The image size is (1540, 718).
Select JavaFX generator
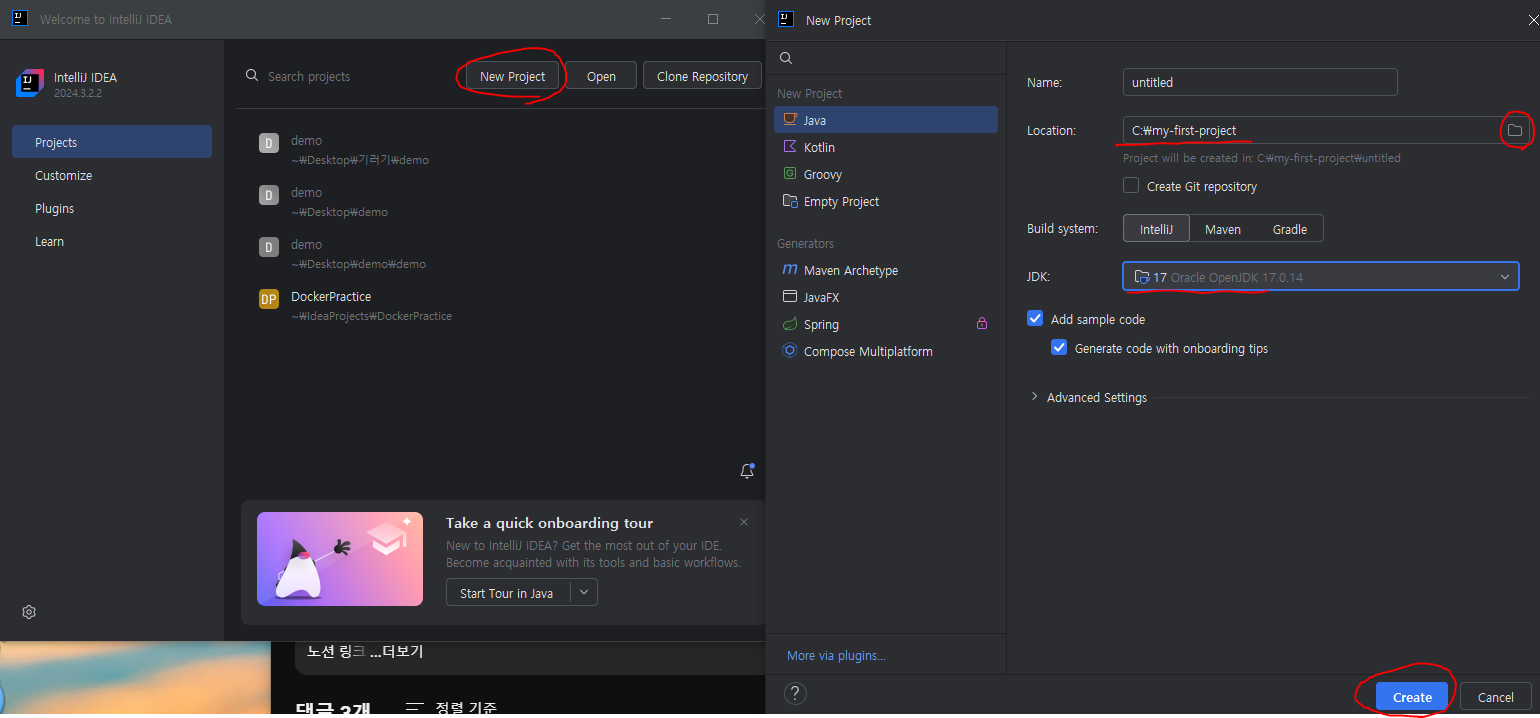(886, 297)
